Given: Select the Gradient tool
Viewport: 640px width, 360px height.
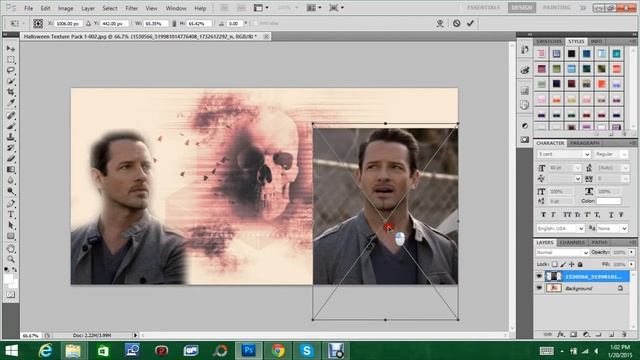Looking at the screenshot, I should (x=11, y=169).
